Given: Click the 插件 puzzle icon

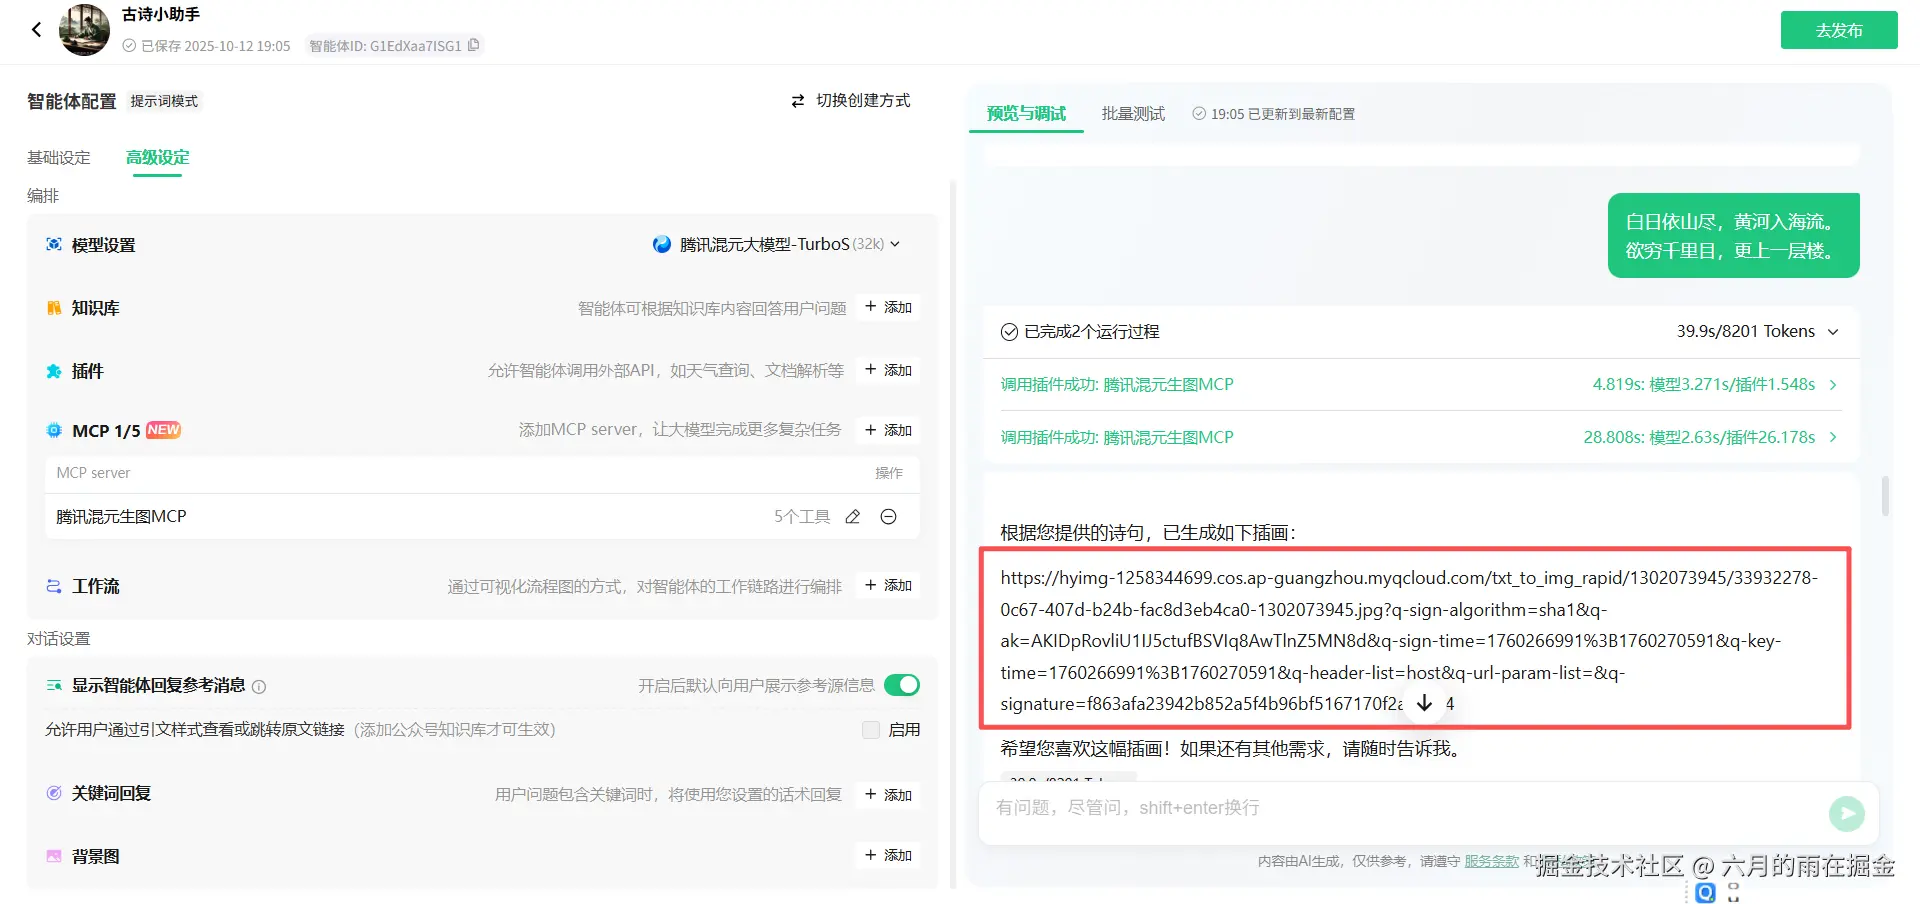Looking at the screenshot, I should 54,371.
